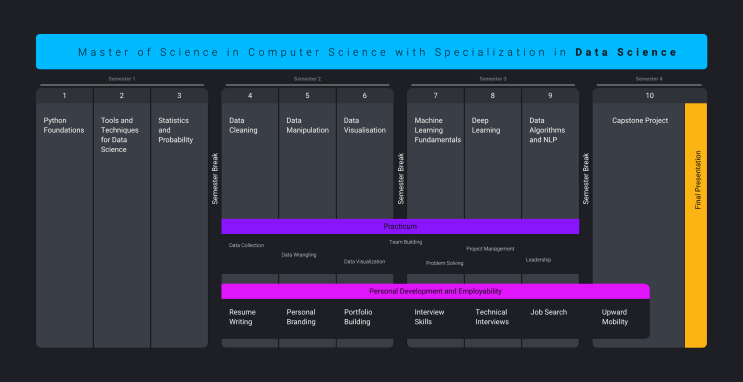Screen dimensions: 743x382
Task: Click the blue Master of Science title banner
Action: (372, 52)
